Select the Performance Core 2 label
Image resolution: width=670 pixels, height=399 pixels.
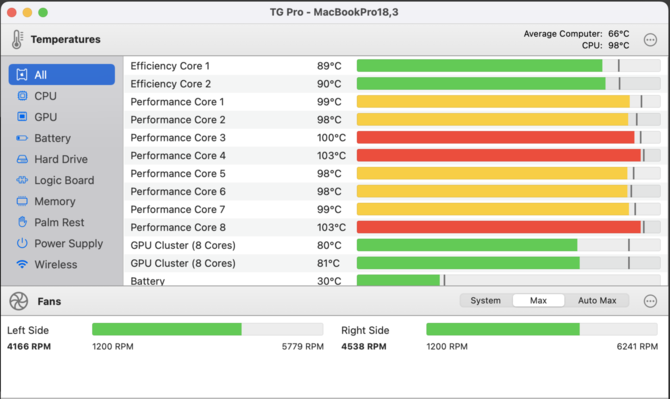point(178,120)
